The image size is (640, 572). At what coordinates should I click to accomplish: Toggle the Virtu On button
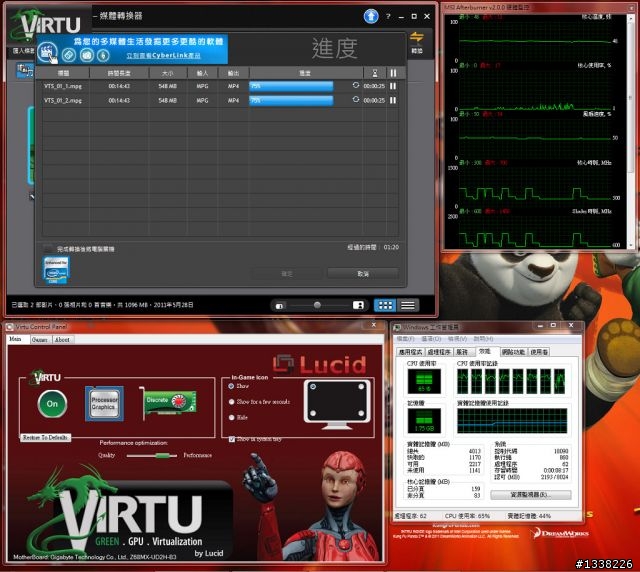[x=52, y=404]
